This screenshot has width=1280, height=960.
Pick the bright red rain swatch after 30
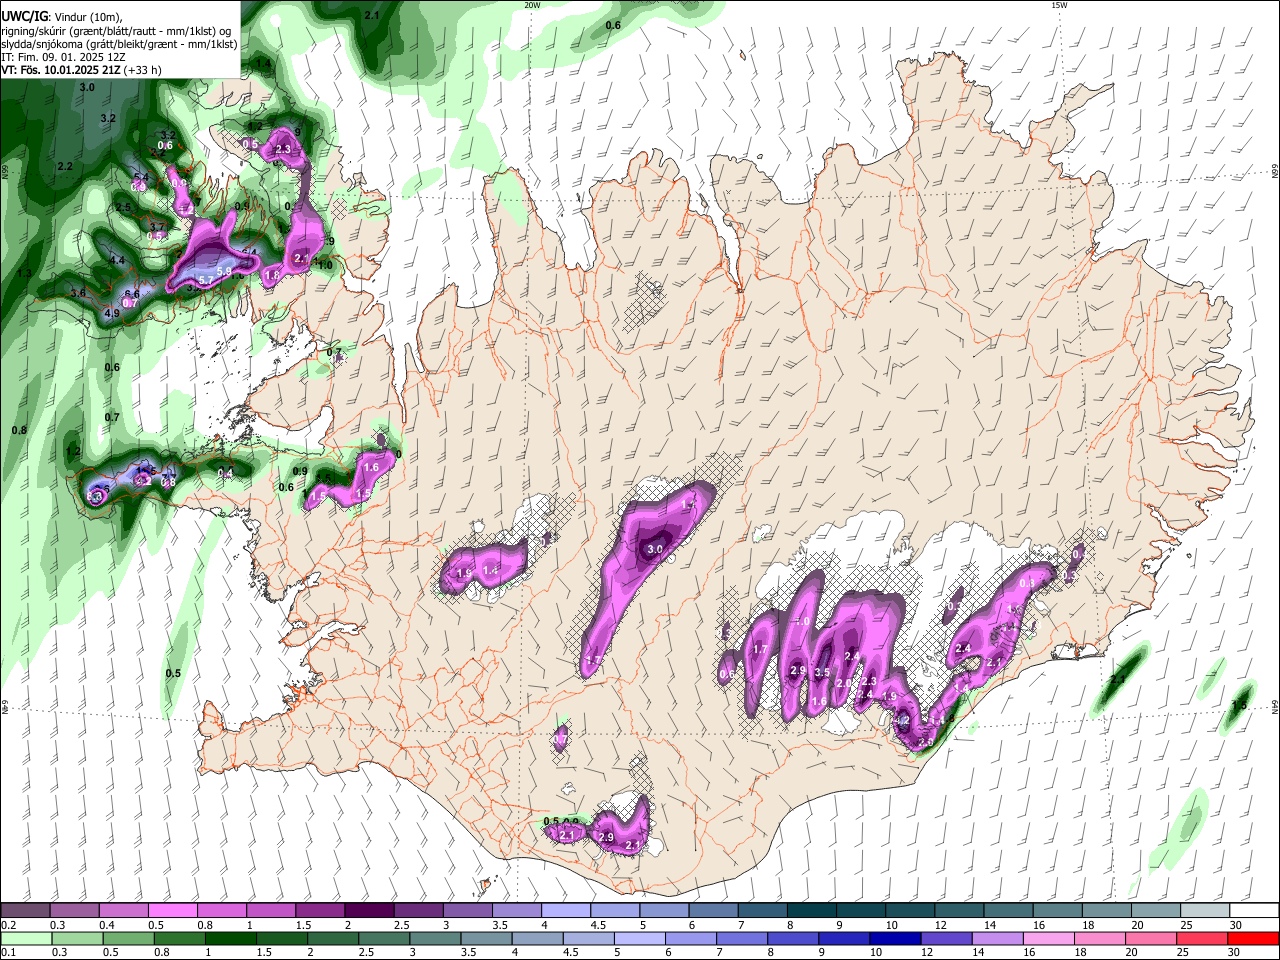coord(1254,939)
